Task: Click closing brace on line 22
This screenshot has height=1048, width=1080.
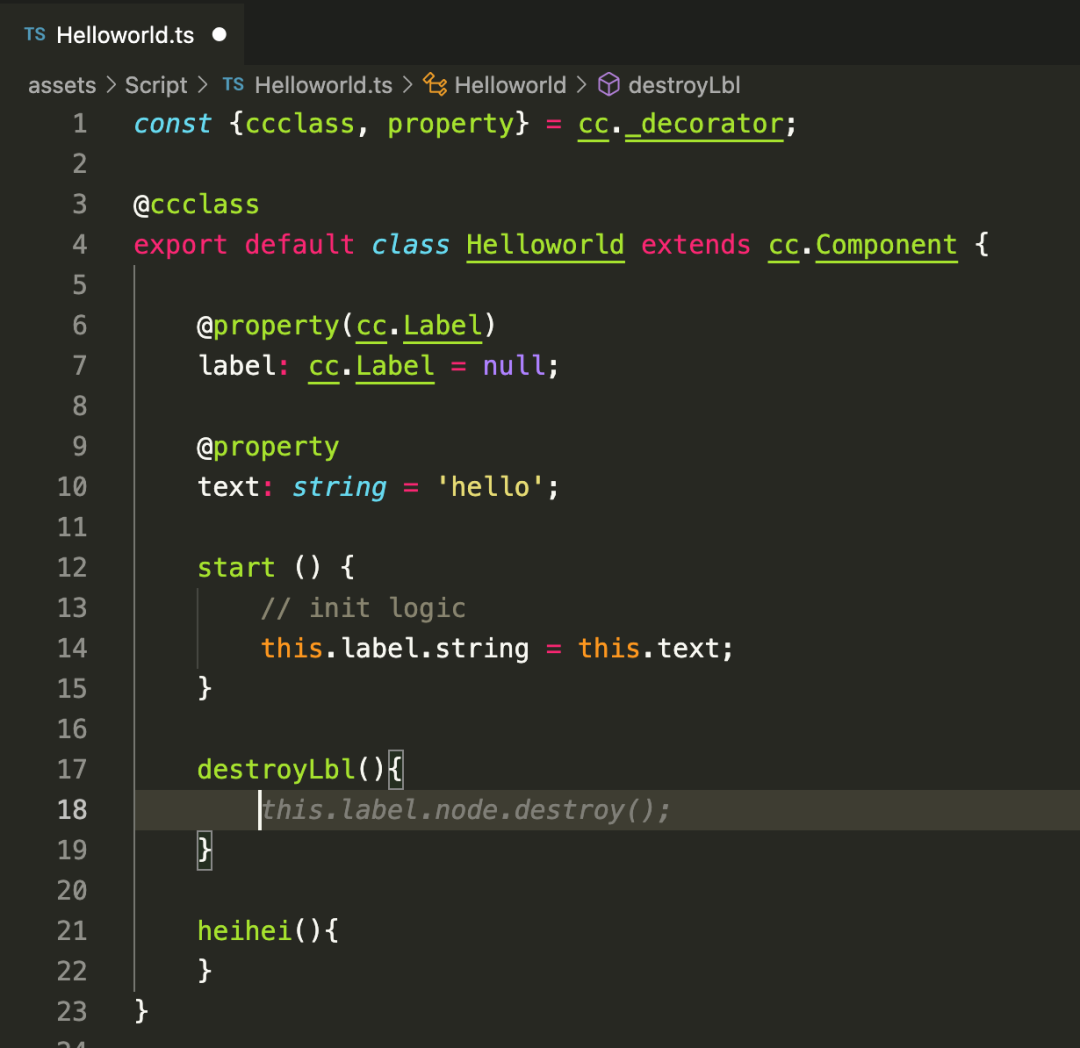Action: tap(205, 972)
